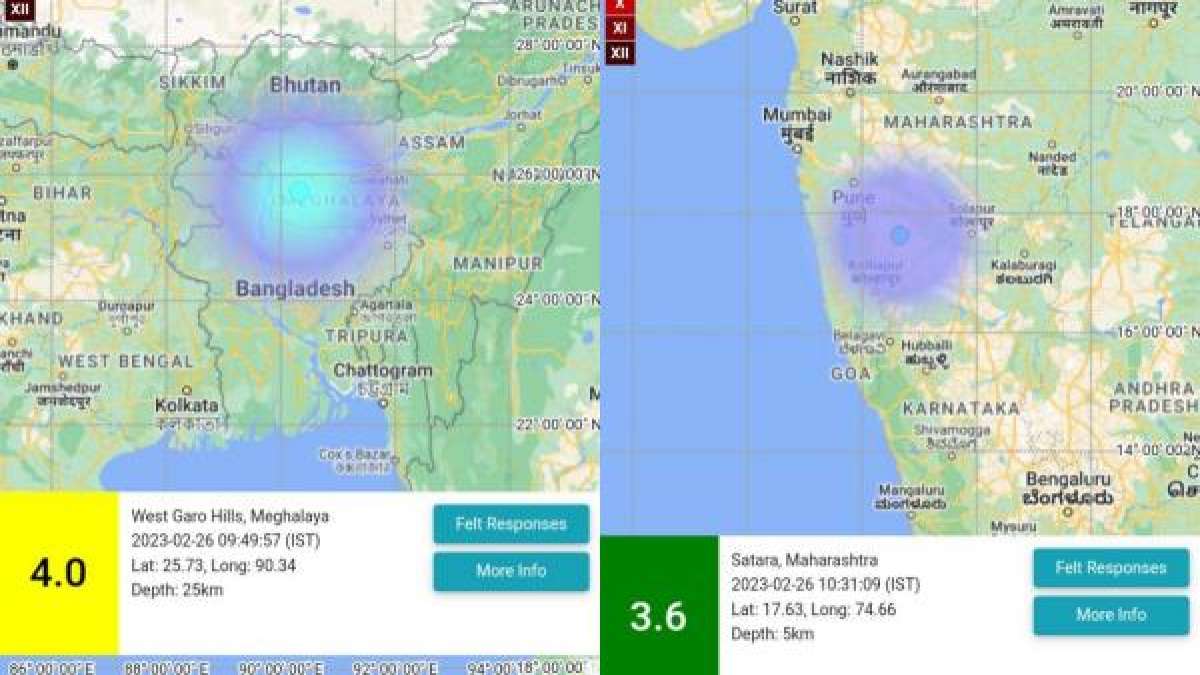Viewport: 1200px width, 675px height.
Task: Select the West Garo Hills, Meghalaya location text
Action: (x=230, y=516)
